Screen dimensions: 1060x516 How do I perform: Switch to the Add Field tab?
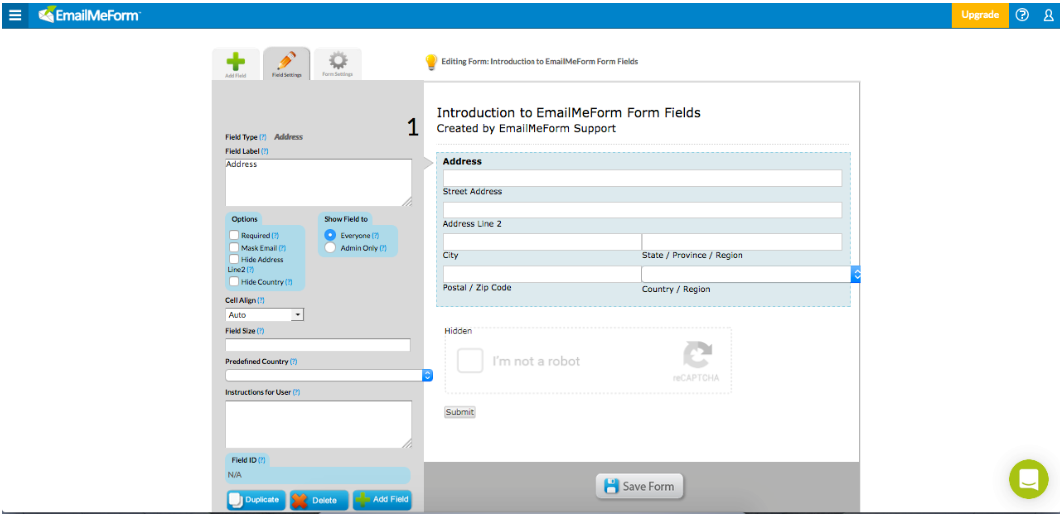(x=235, y=64)
